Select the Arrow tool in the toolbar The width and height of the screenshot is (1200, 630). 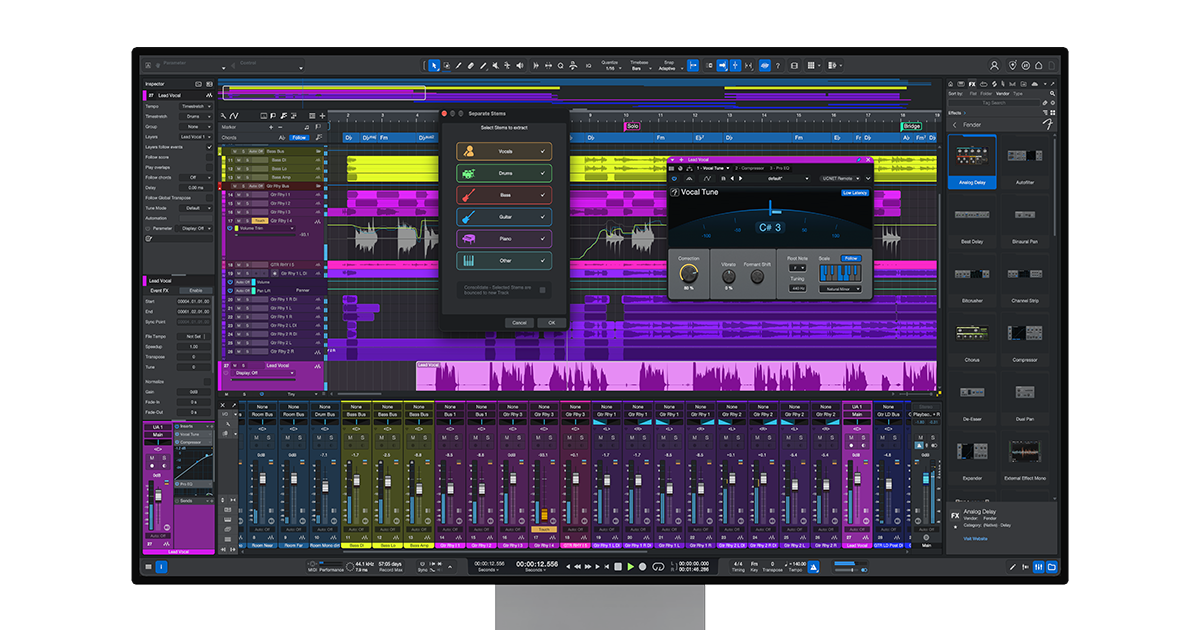[434, 65]
